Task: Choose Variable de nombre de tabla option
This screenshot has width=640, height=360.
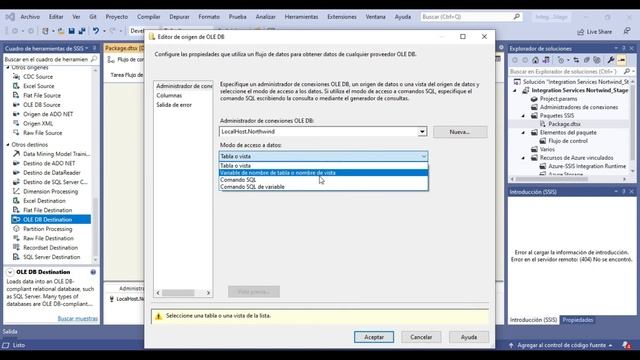Action: pos(324,173)
